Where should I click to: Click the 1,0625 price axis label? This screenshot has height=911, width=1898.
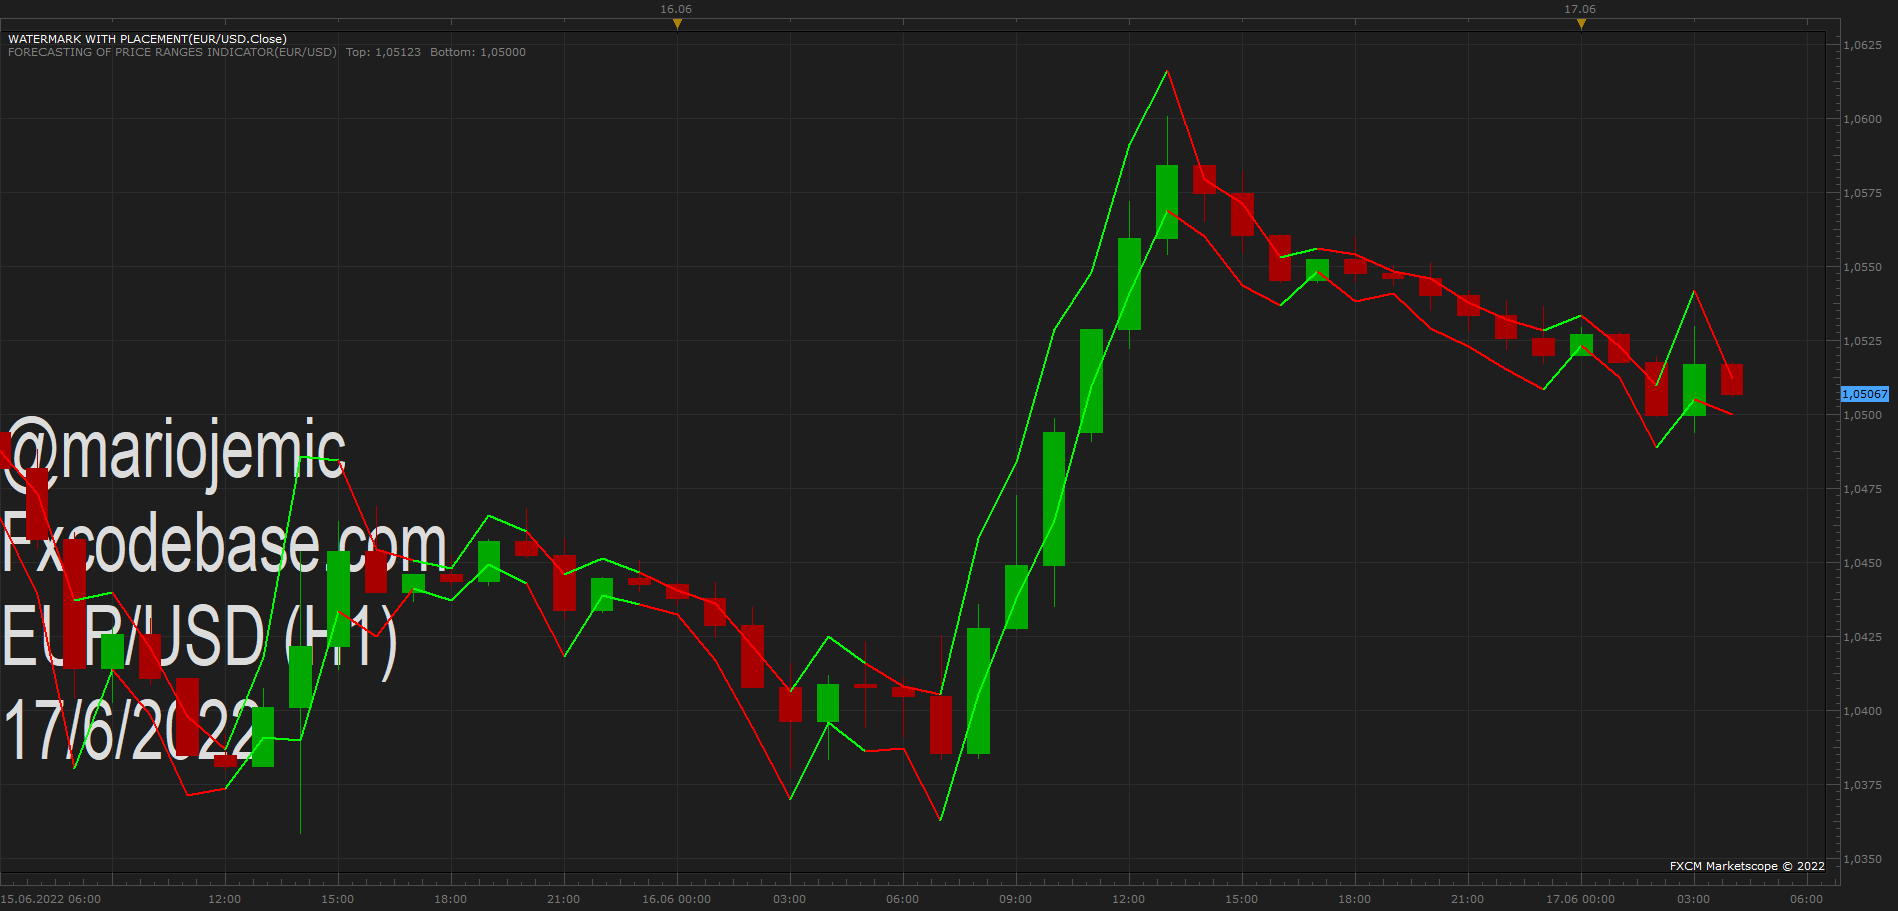tap(1862, 45)
